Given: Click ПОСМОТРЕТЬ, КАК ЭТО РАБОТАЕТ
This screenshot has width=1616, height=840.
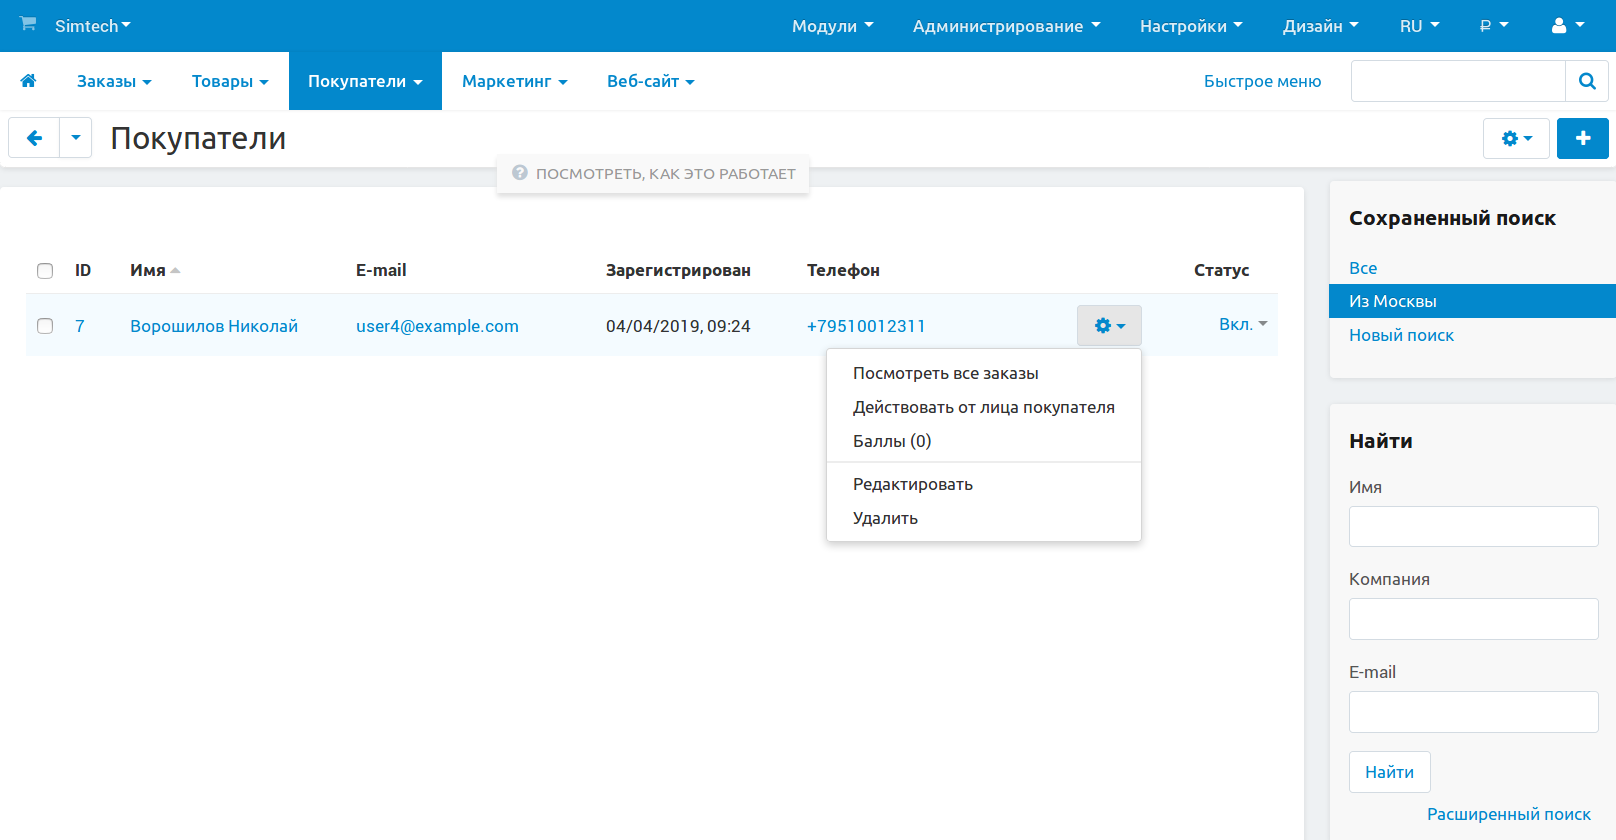Looking at the screenshot, I should [x=666, y=174].
